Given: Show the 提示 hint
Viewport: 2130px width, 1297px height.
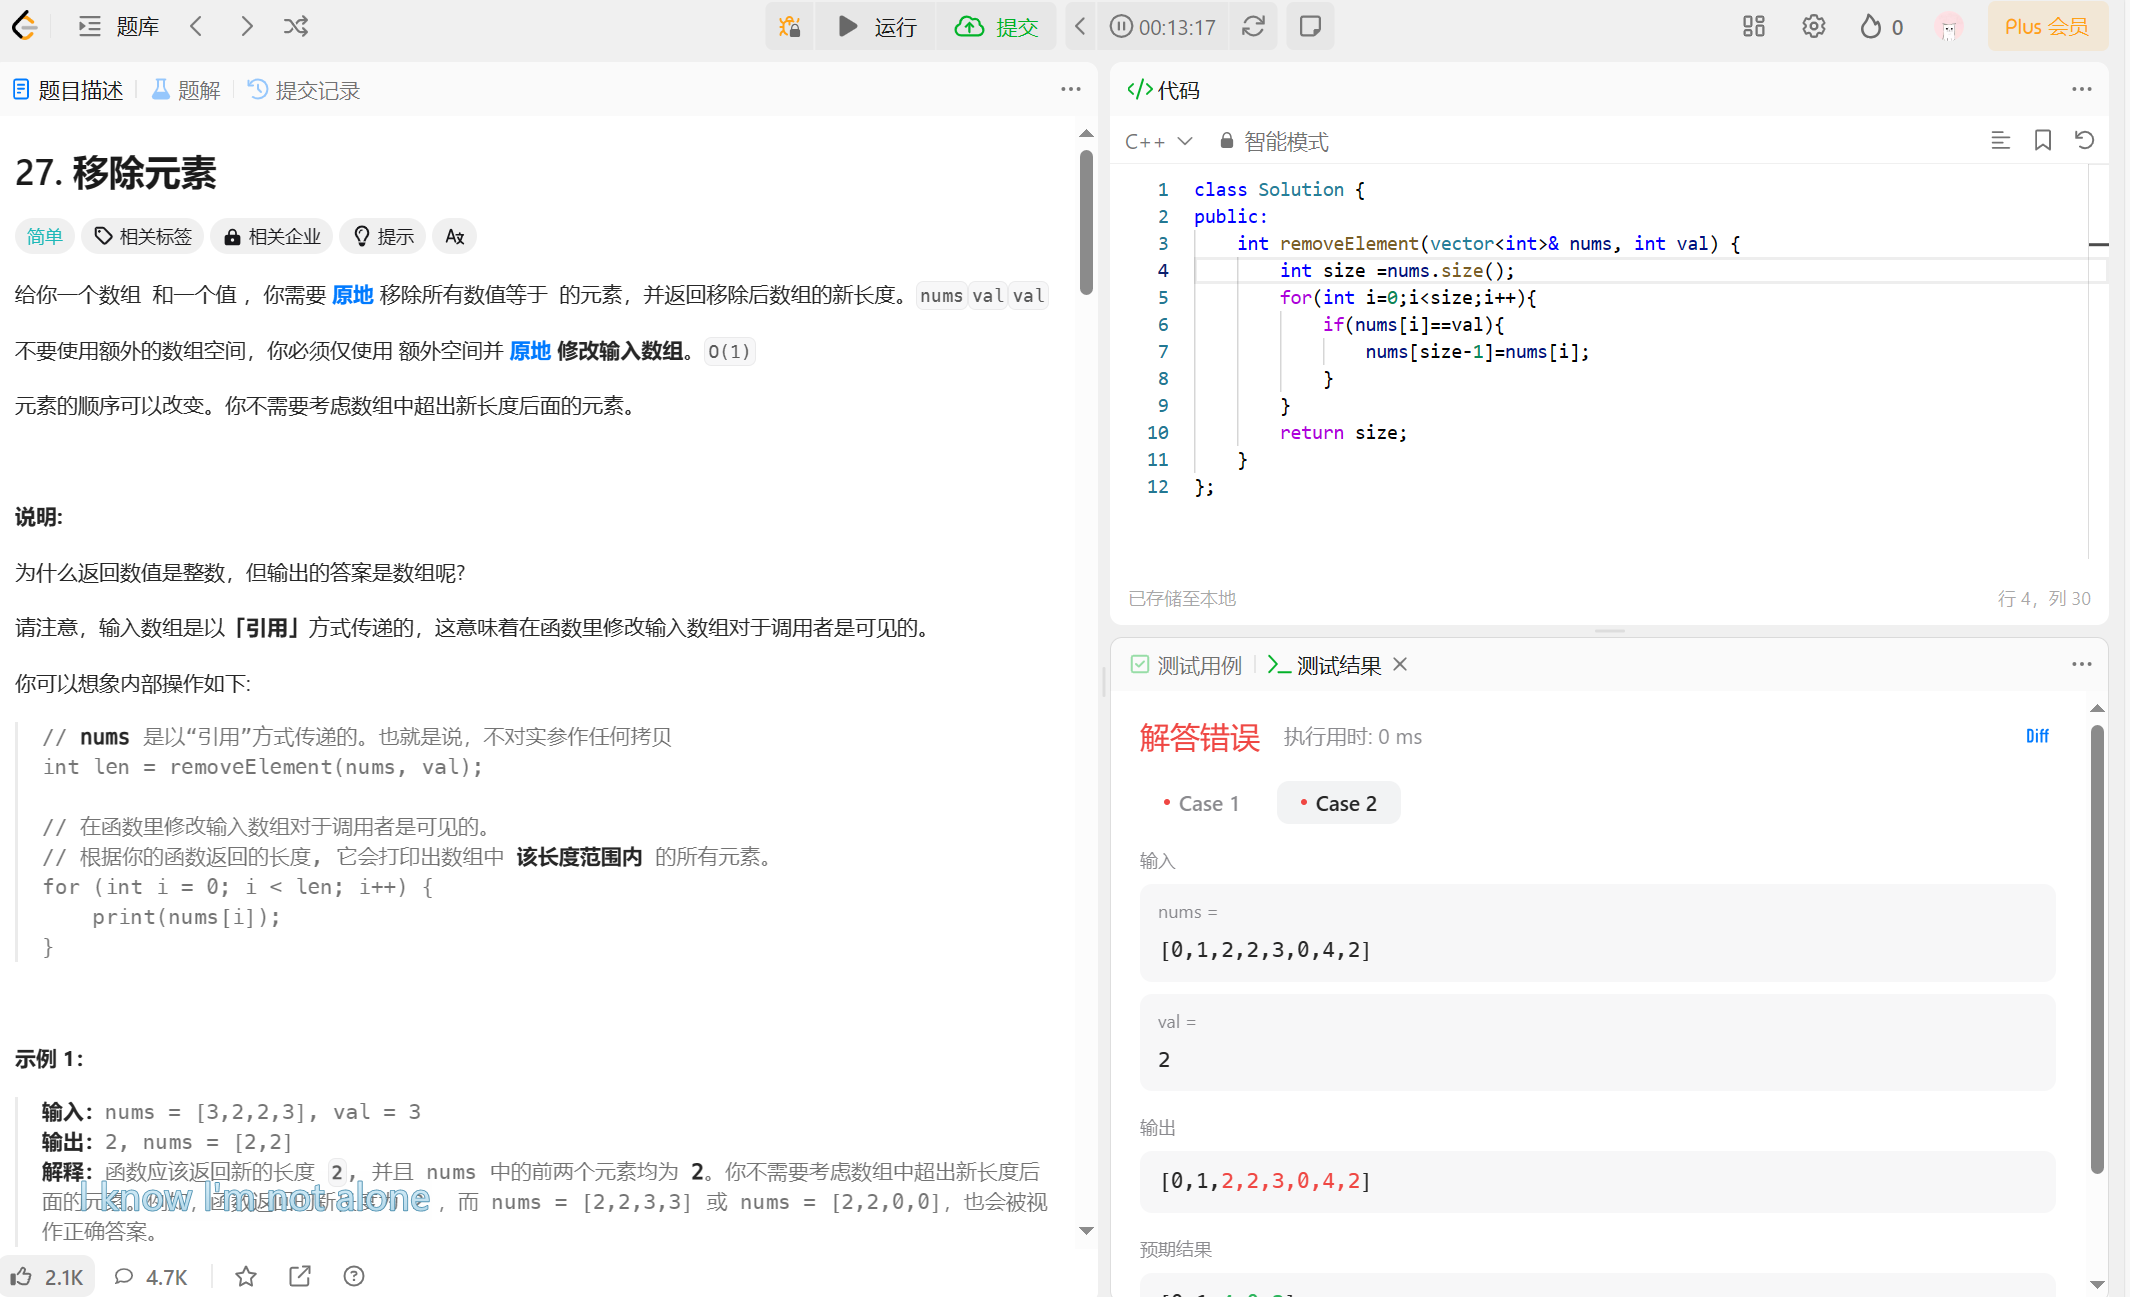Looking at the screenshot, I should pos(384,236).
